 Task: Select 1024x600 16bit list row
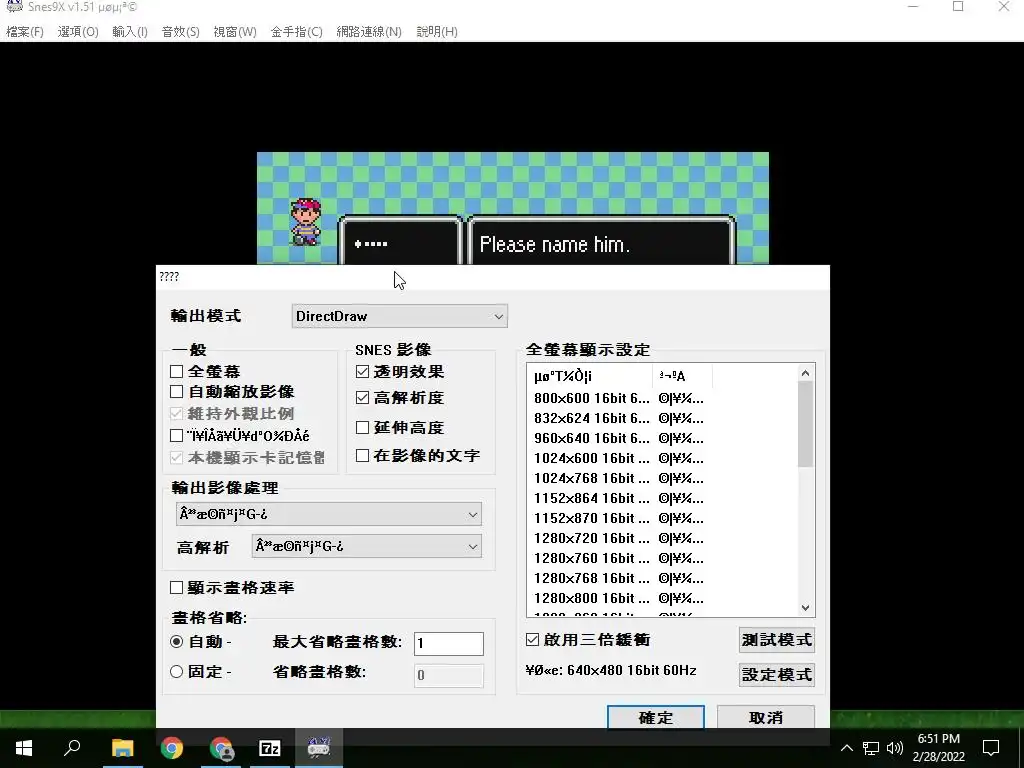[619, 458]
